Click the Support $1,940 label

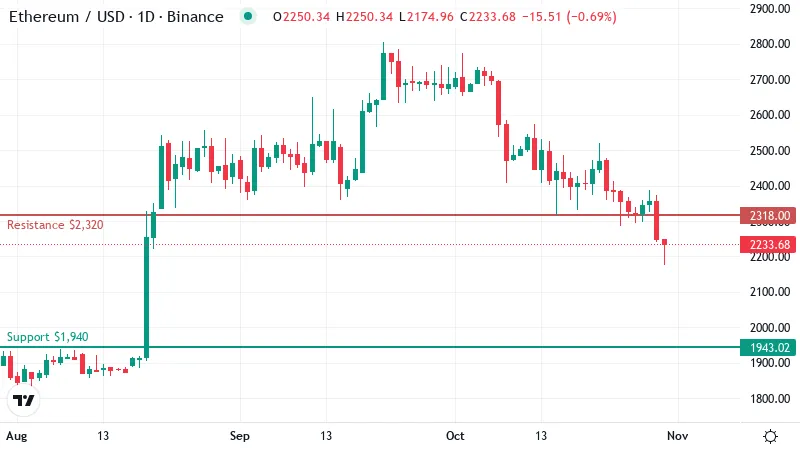(x=47, y=337)
